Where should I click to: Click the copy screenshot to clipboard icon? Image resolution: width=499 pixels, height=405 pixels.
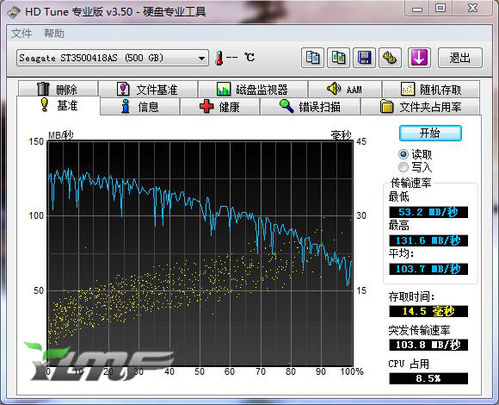point(338,58)
